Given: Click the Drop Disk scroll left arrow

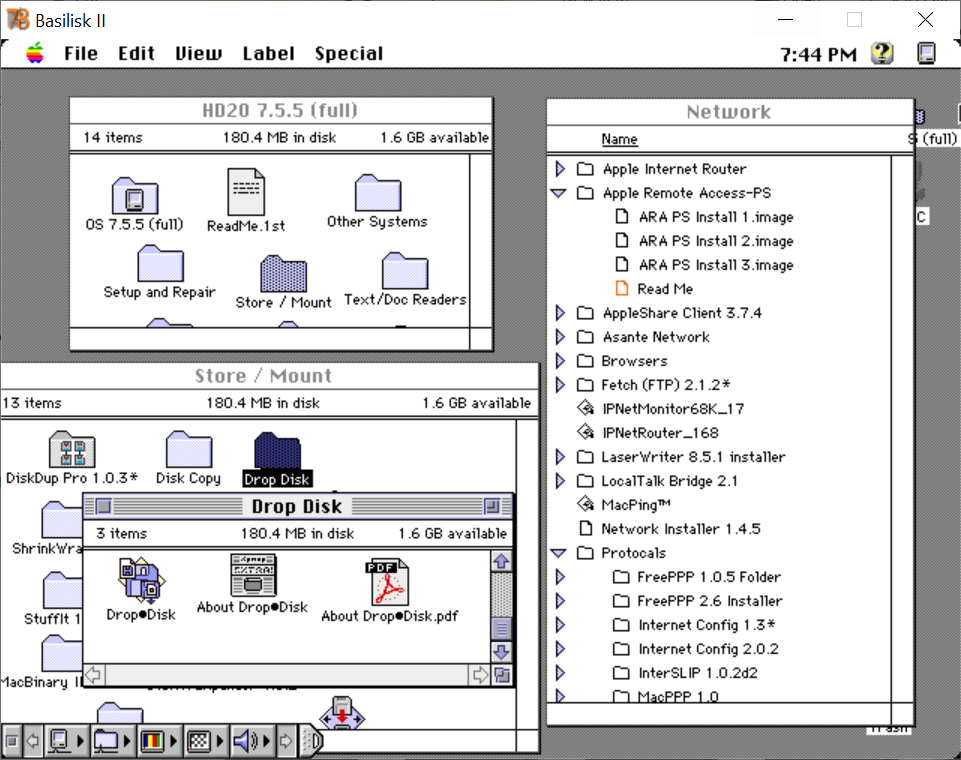Looking at the screenshot, I should 93,675.
